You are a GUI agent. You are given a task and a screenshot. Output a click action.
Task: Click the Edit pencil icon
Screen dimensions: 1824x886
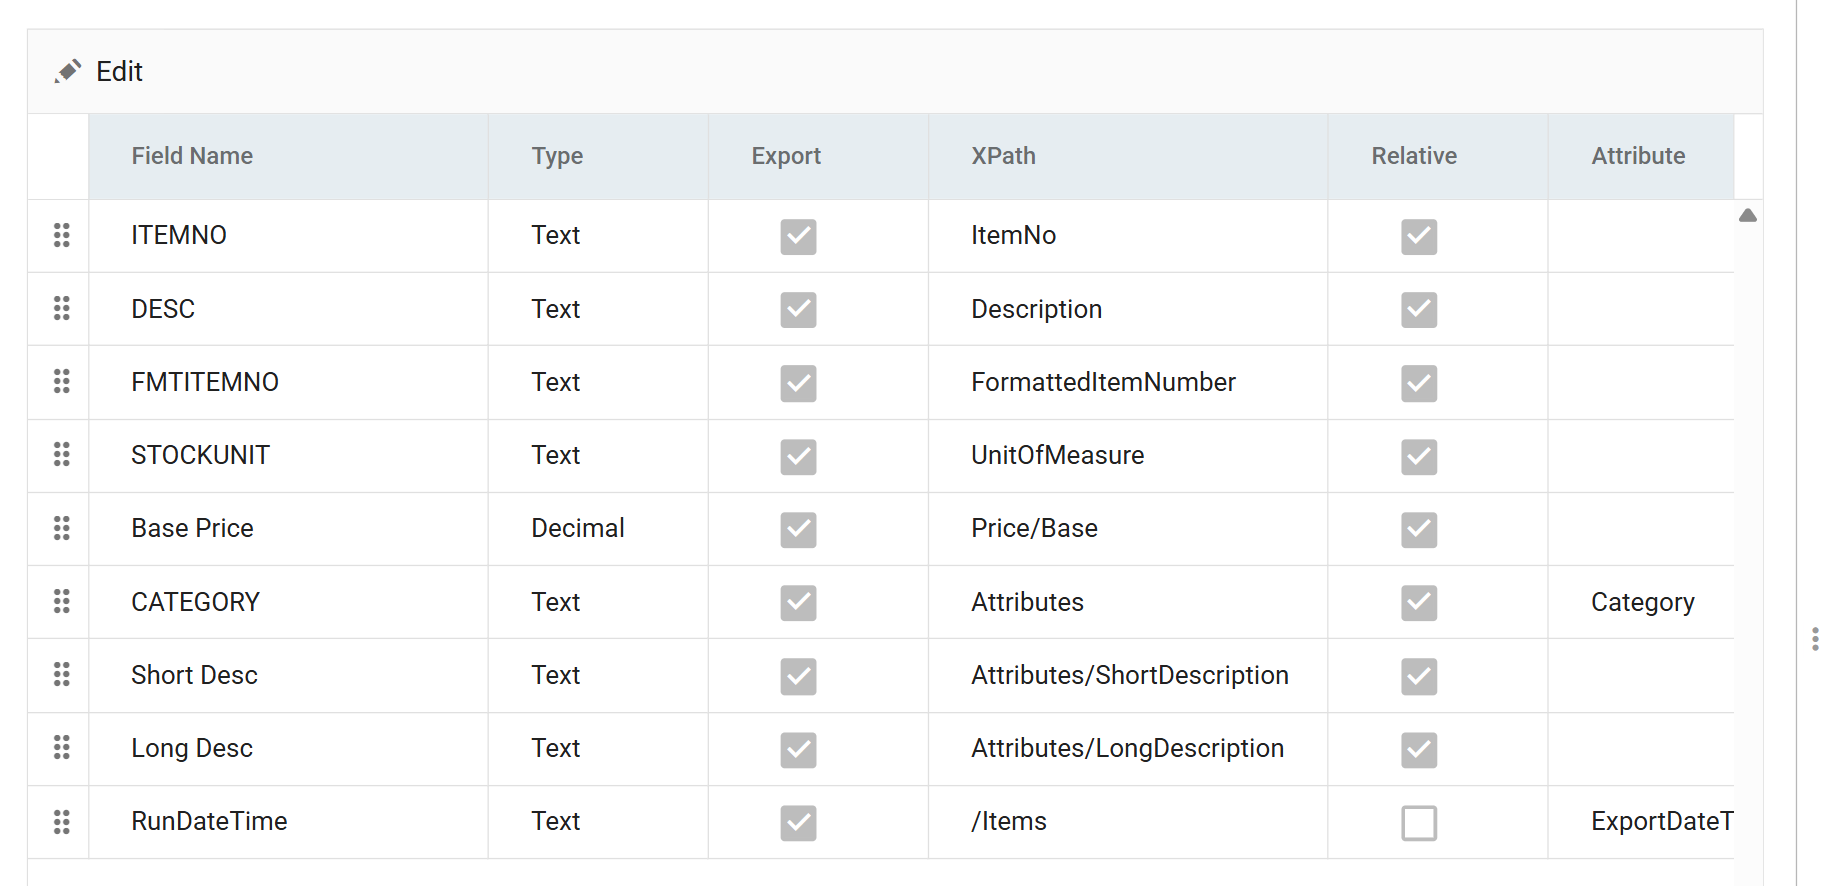(68, 71)
